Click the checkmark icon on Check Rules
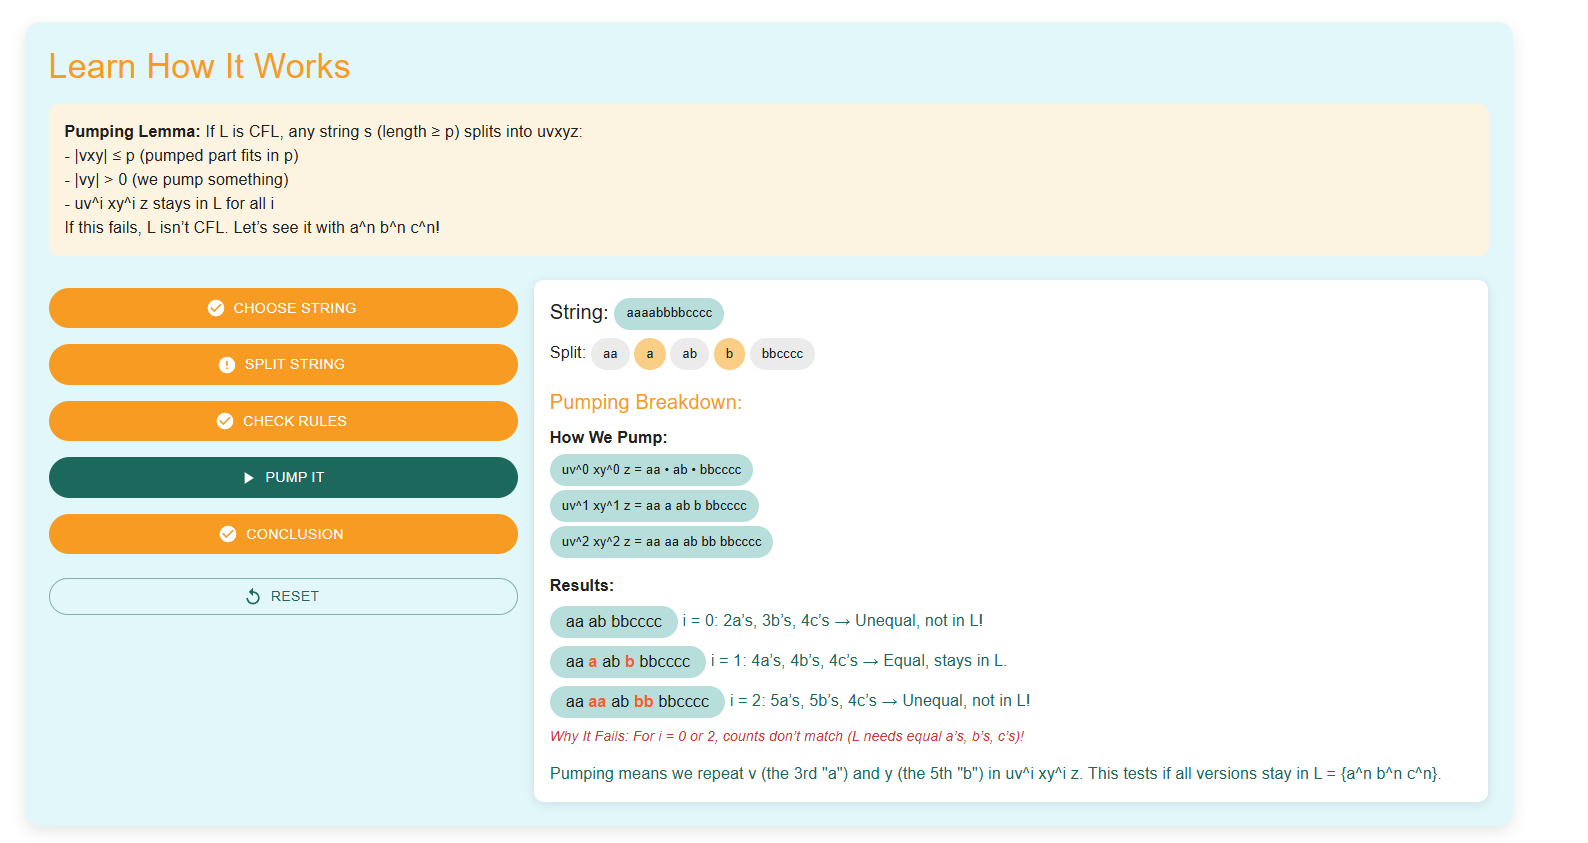This screenshot has height=843, width=1588. (225, 421)
